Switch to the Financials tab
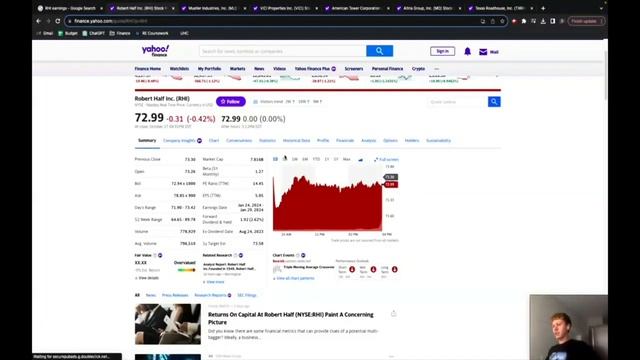This screenshot has height=360, width=640. [x=345, y=140]
